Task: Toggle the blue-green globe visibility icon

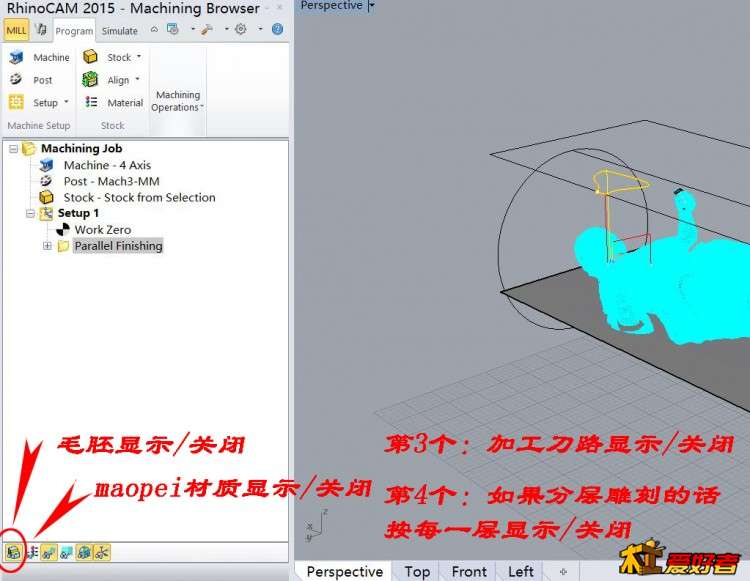Action: coord(84,553)
